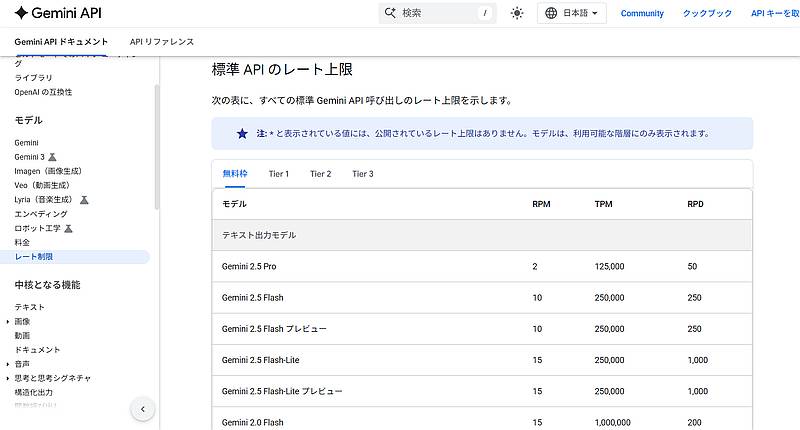Click the TPM column header
This screenshot has width=800, height=430.
pos(604,204)
